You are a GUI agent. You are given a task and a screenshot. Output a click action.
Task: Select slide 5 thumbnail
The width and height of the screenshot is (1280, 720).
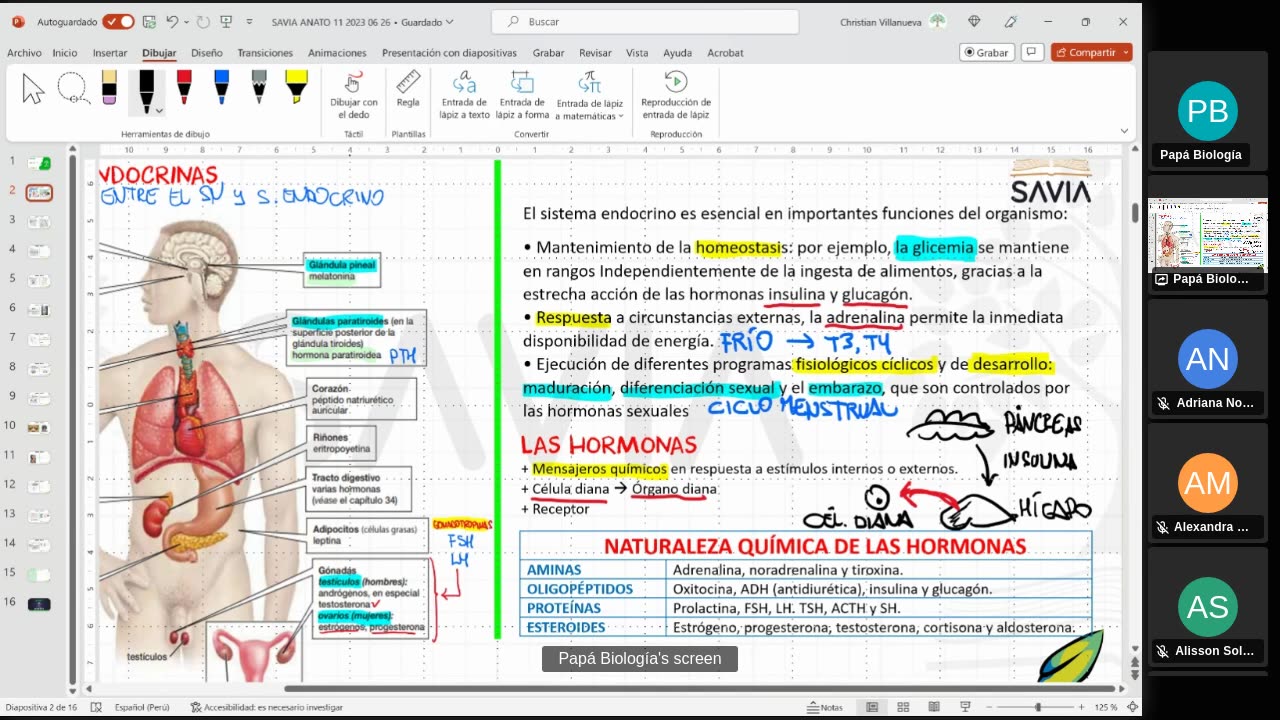[40, 280]
